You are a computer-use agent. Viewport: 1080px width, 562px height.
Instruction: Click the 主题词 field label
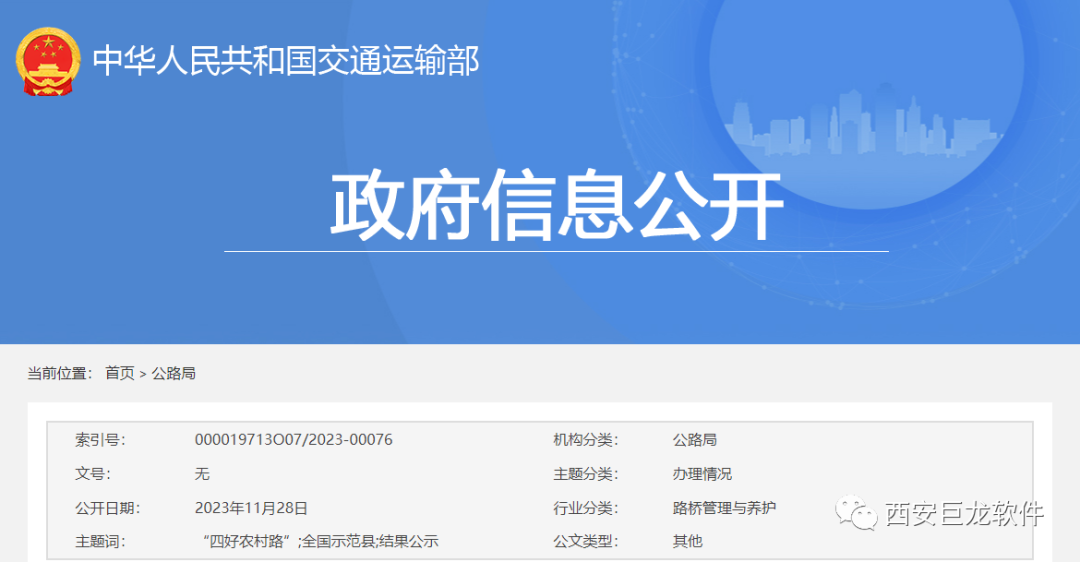[x=101, y=541]
